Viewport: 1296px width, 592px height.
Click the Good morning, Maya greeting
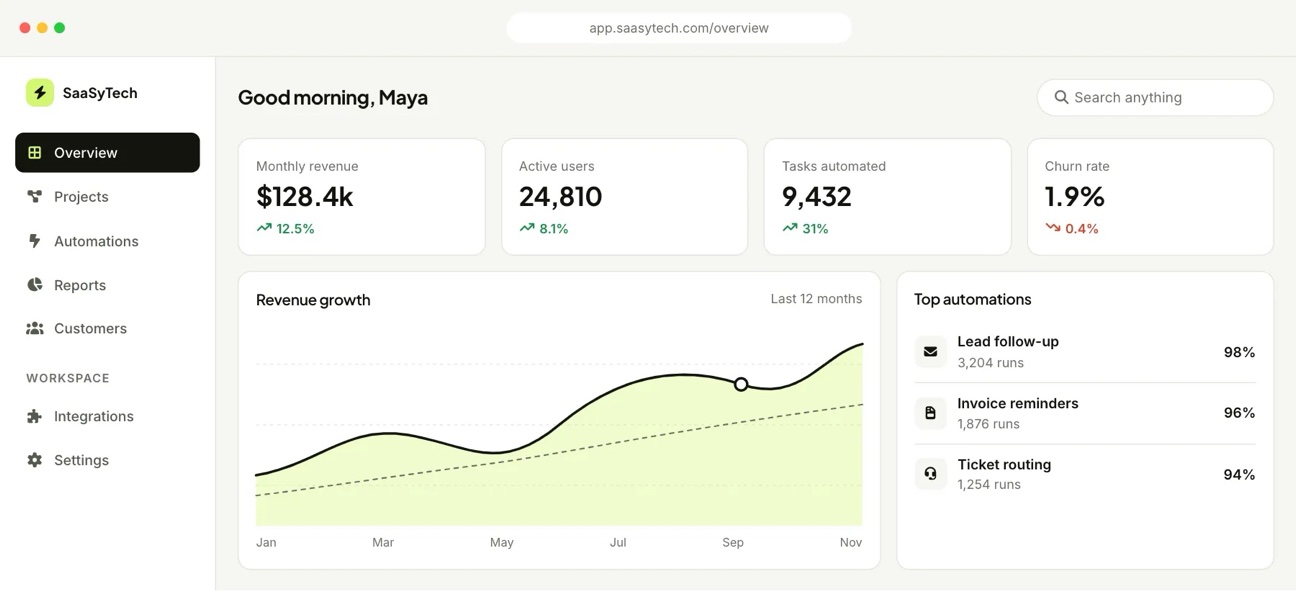pos(333,97)
